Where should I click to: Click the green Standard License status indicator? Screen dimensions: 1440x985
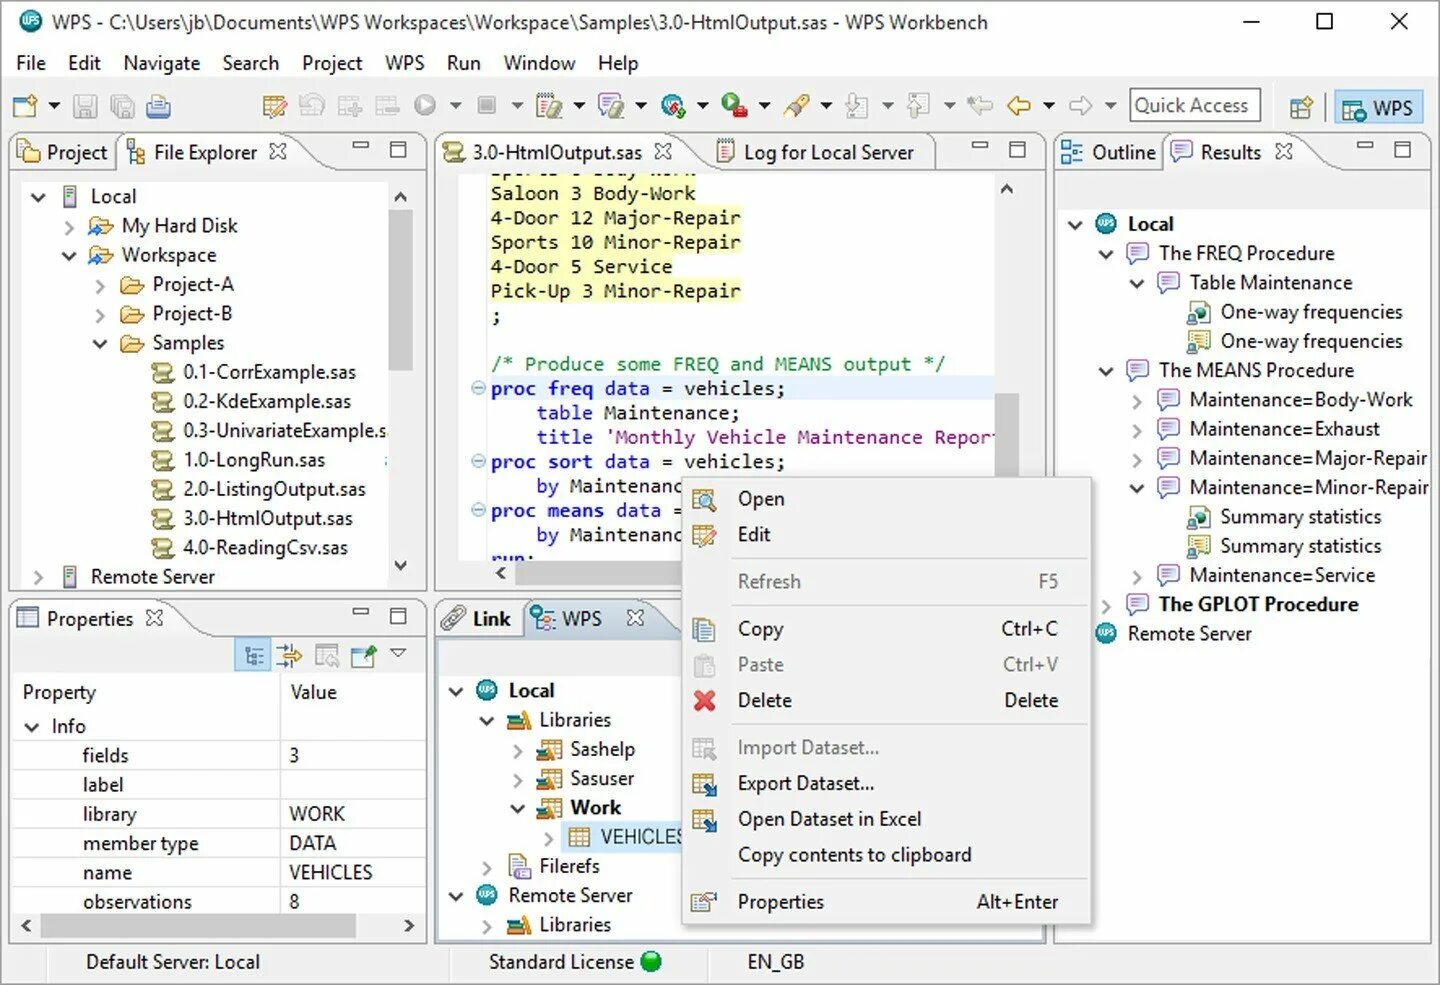pos(651,962)
